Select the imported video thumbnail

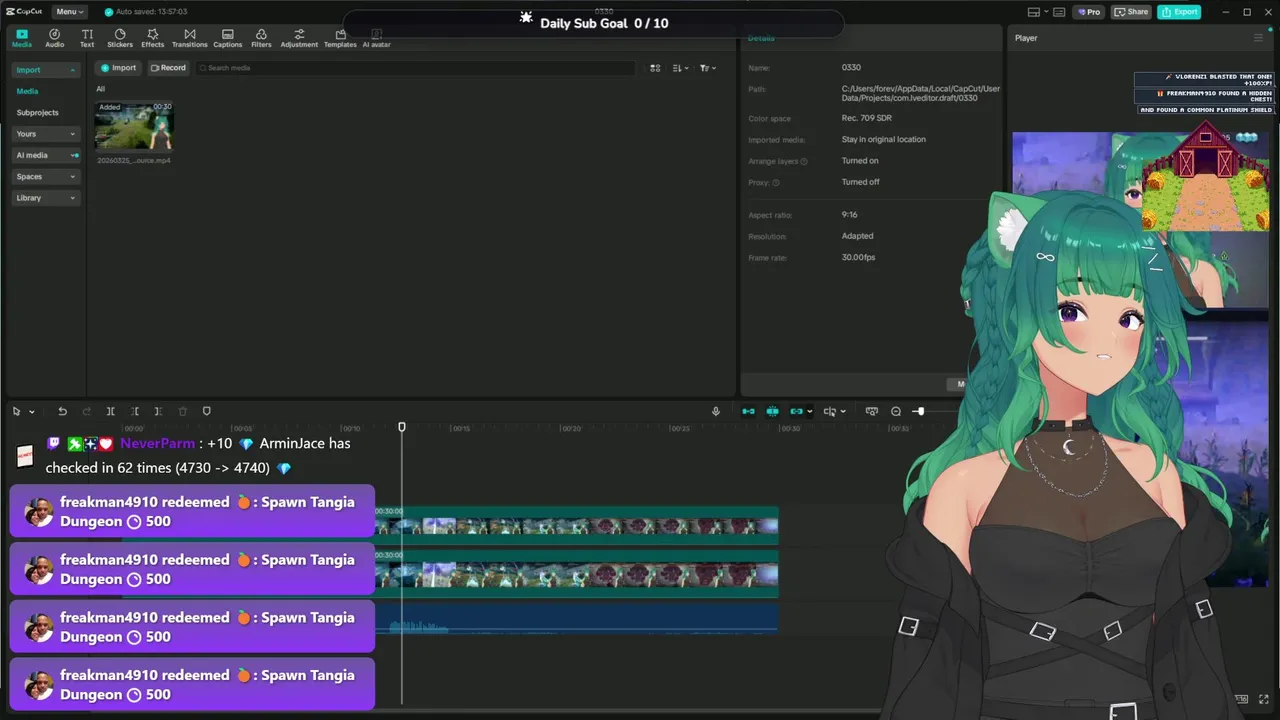pyautogui.click(x=134, y=126)
